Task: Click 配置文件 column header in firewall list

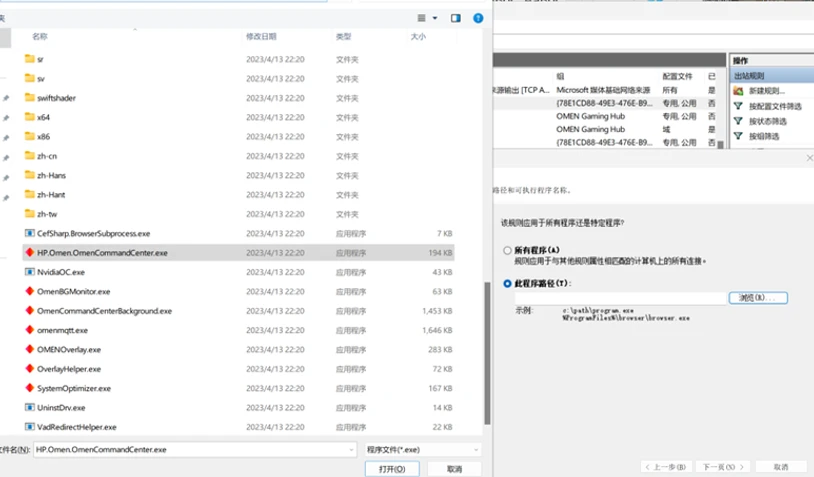Action: 677,76
